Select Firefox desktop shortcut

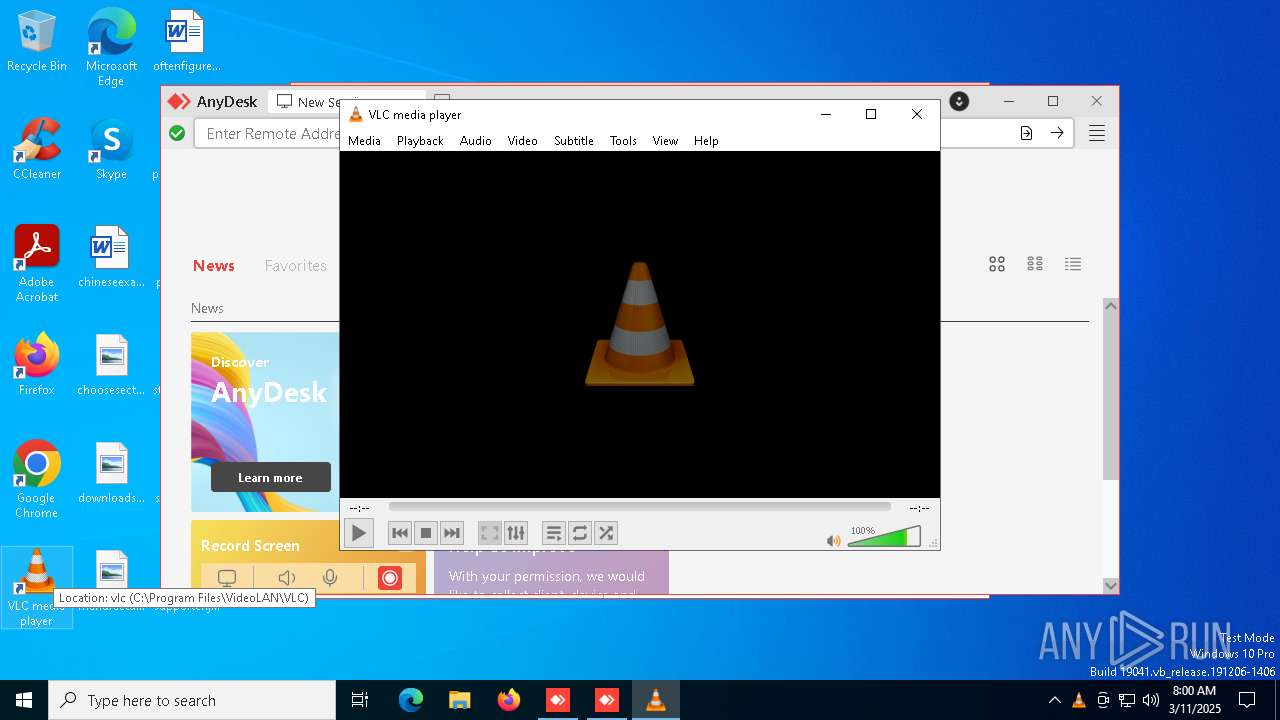pyautogui.click(x=37, y=365)
